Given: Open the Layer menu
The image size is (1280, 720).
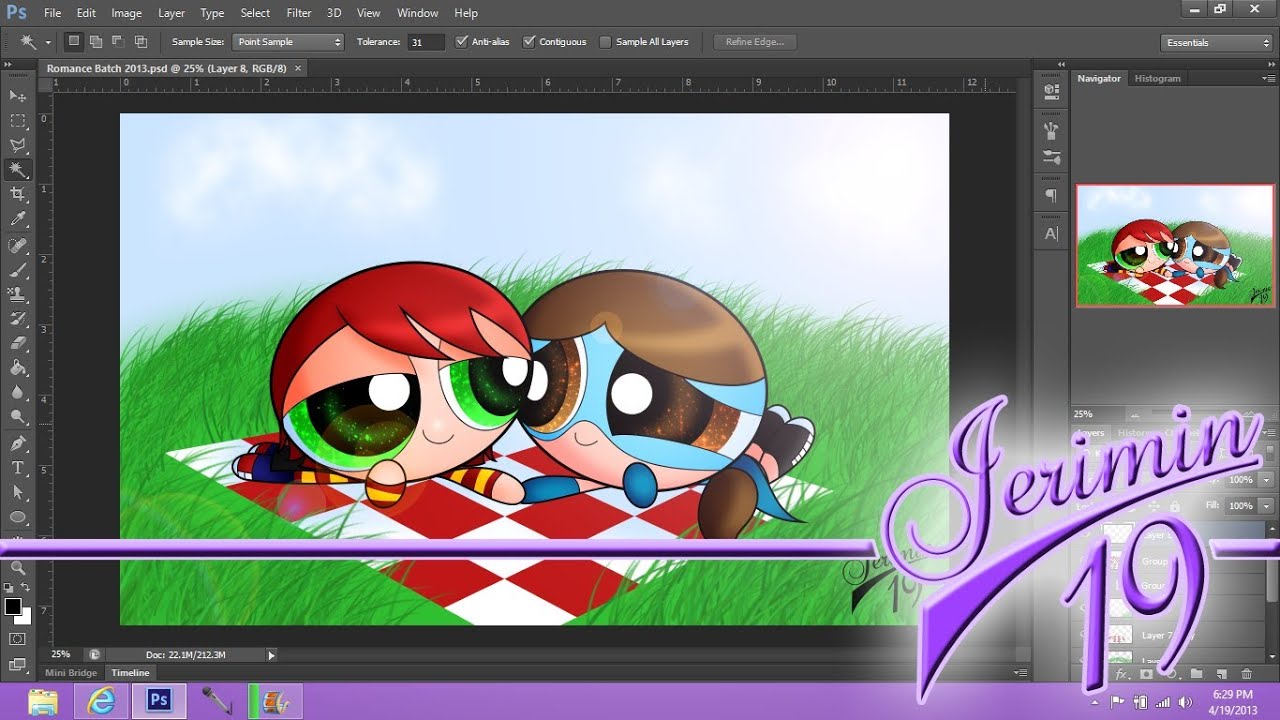Looking at the screenshot, I should point(171,13).
